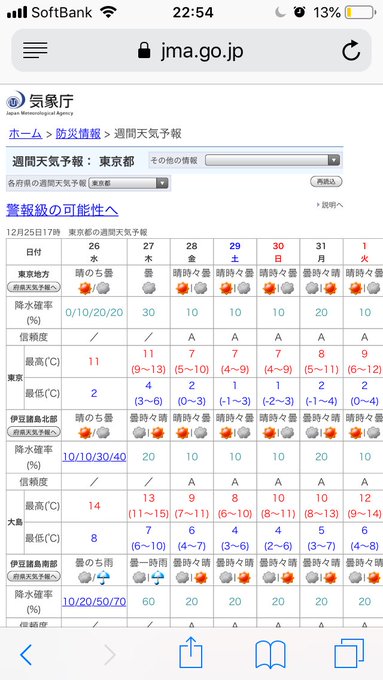Click the ホーム breadcrumb link
Screen dimensions: 383x680
(x=25, y=134)
